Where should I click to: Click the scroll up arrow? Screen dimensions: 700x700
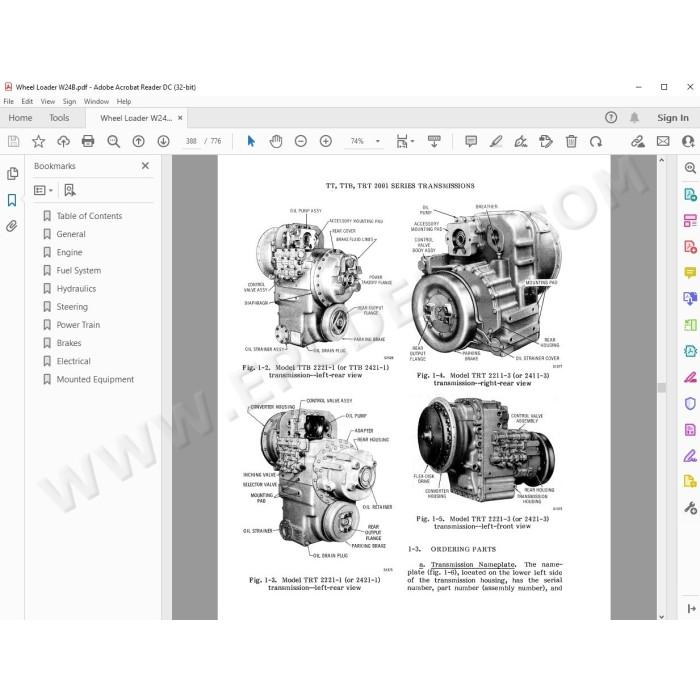click(x=662, y=160)
